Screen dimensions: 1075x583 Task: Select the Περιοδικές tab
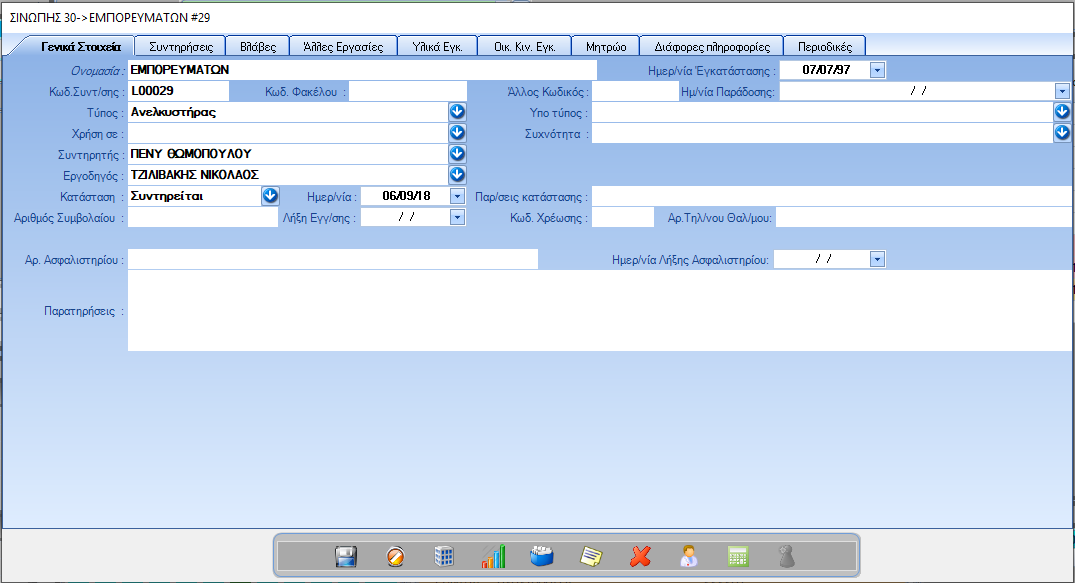click(825, 46)
